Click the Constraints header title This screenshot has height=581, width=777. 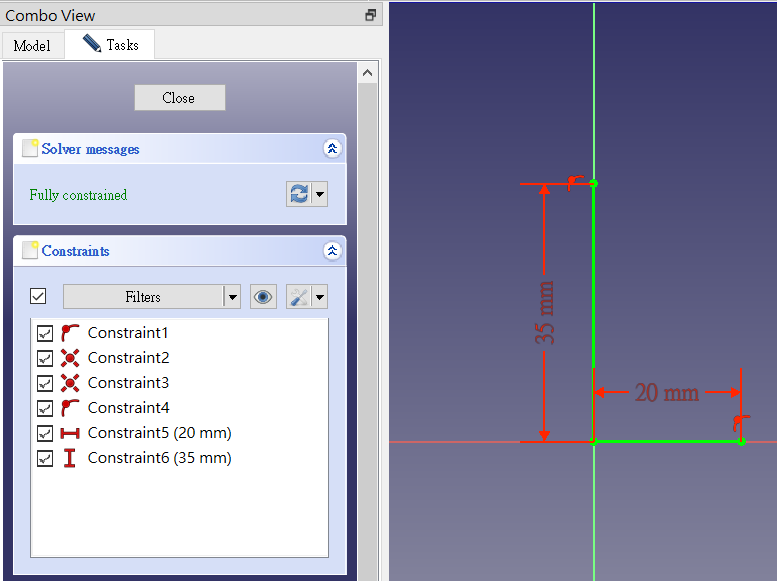(75, 251)
